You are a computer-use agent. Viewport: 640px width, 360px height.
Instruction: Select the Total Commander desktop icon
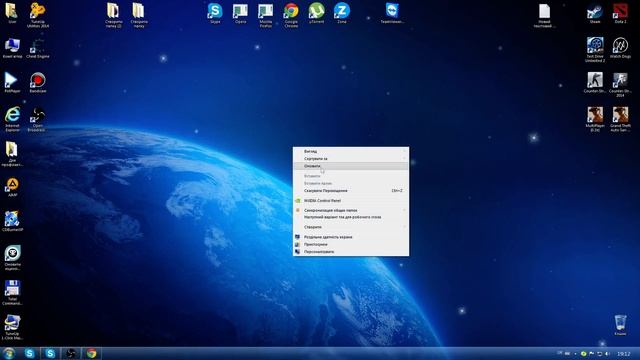coord(12,292)
